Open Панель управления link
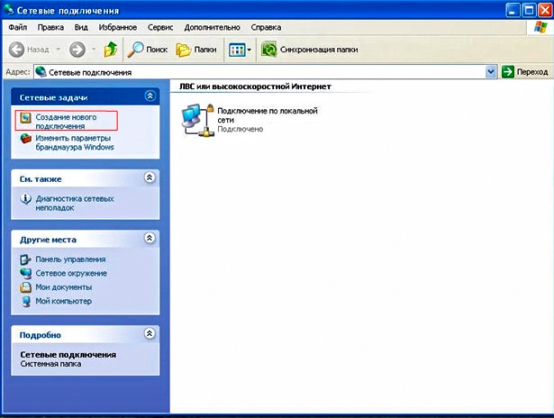554x418 pixels. point(70,259)
